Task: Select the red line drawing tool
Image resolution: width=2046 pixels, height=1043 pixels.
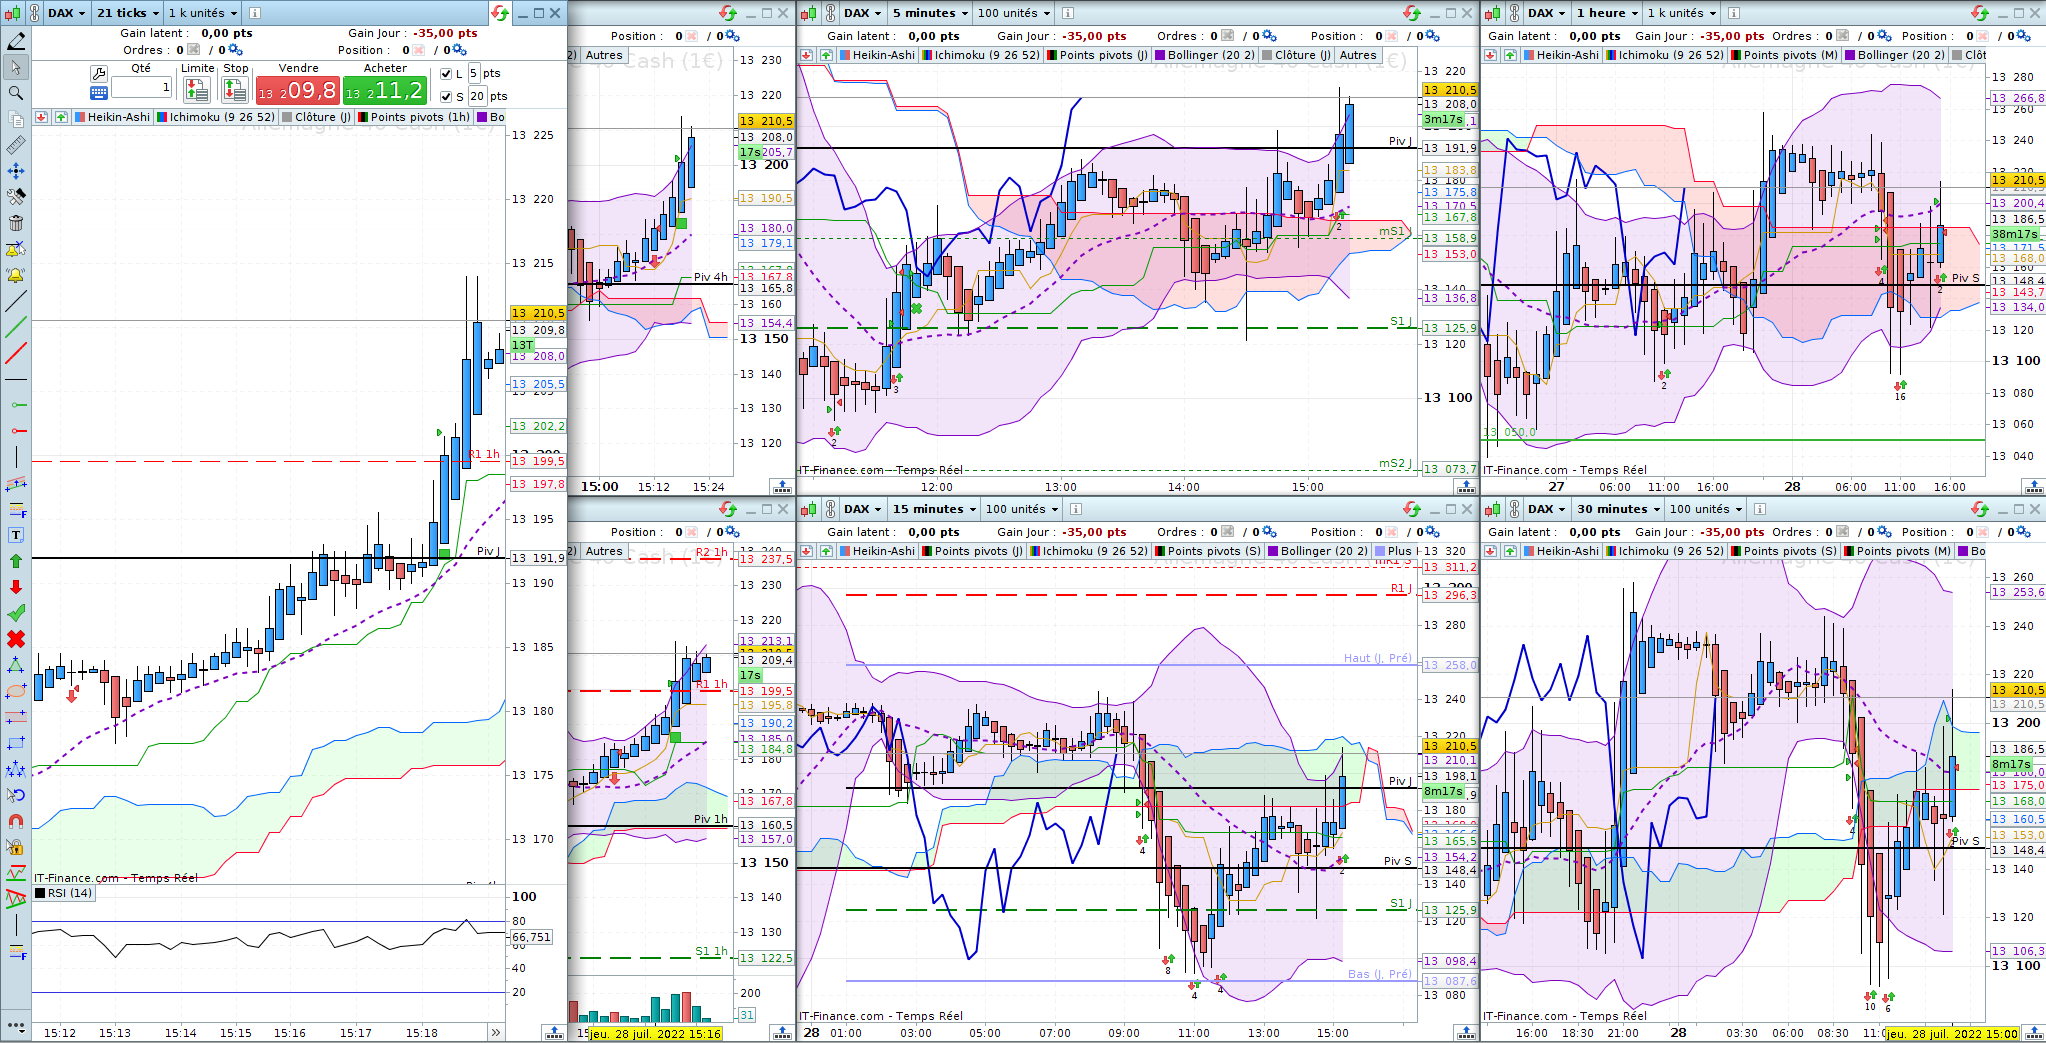Action: pyautogui.click(x=16, y=353)
